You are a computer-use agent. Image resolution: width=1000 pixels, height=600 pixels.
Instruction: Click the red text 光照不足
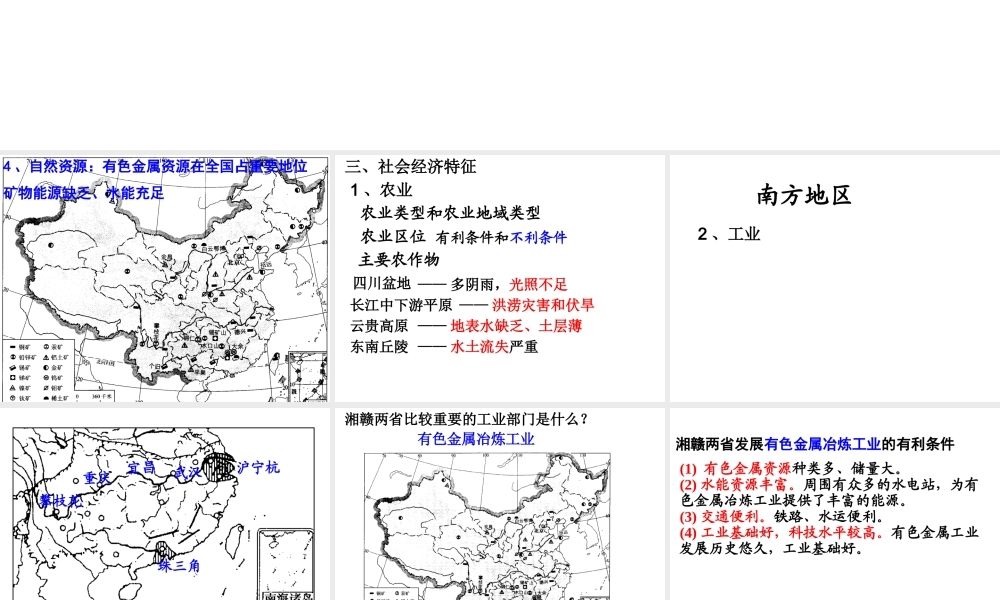pyautogui.click(x=538, y=284)
